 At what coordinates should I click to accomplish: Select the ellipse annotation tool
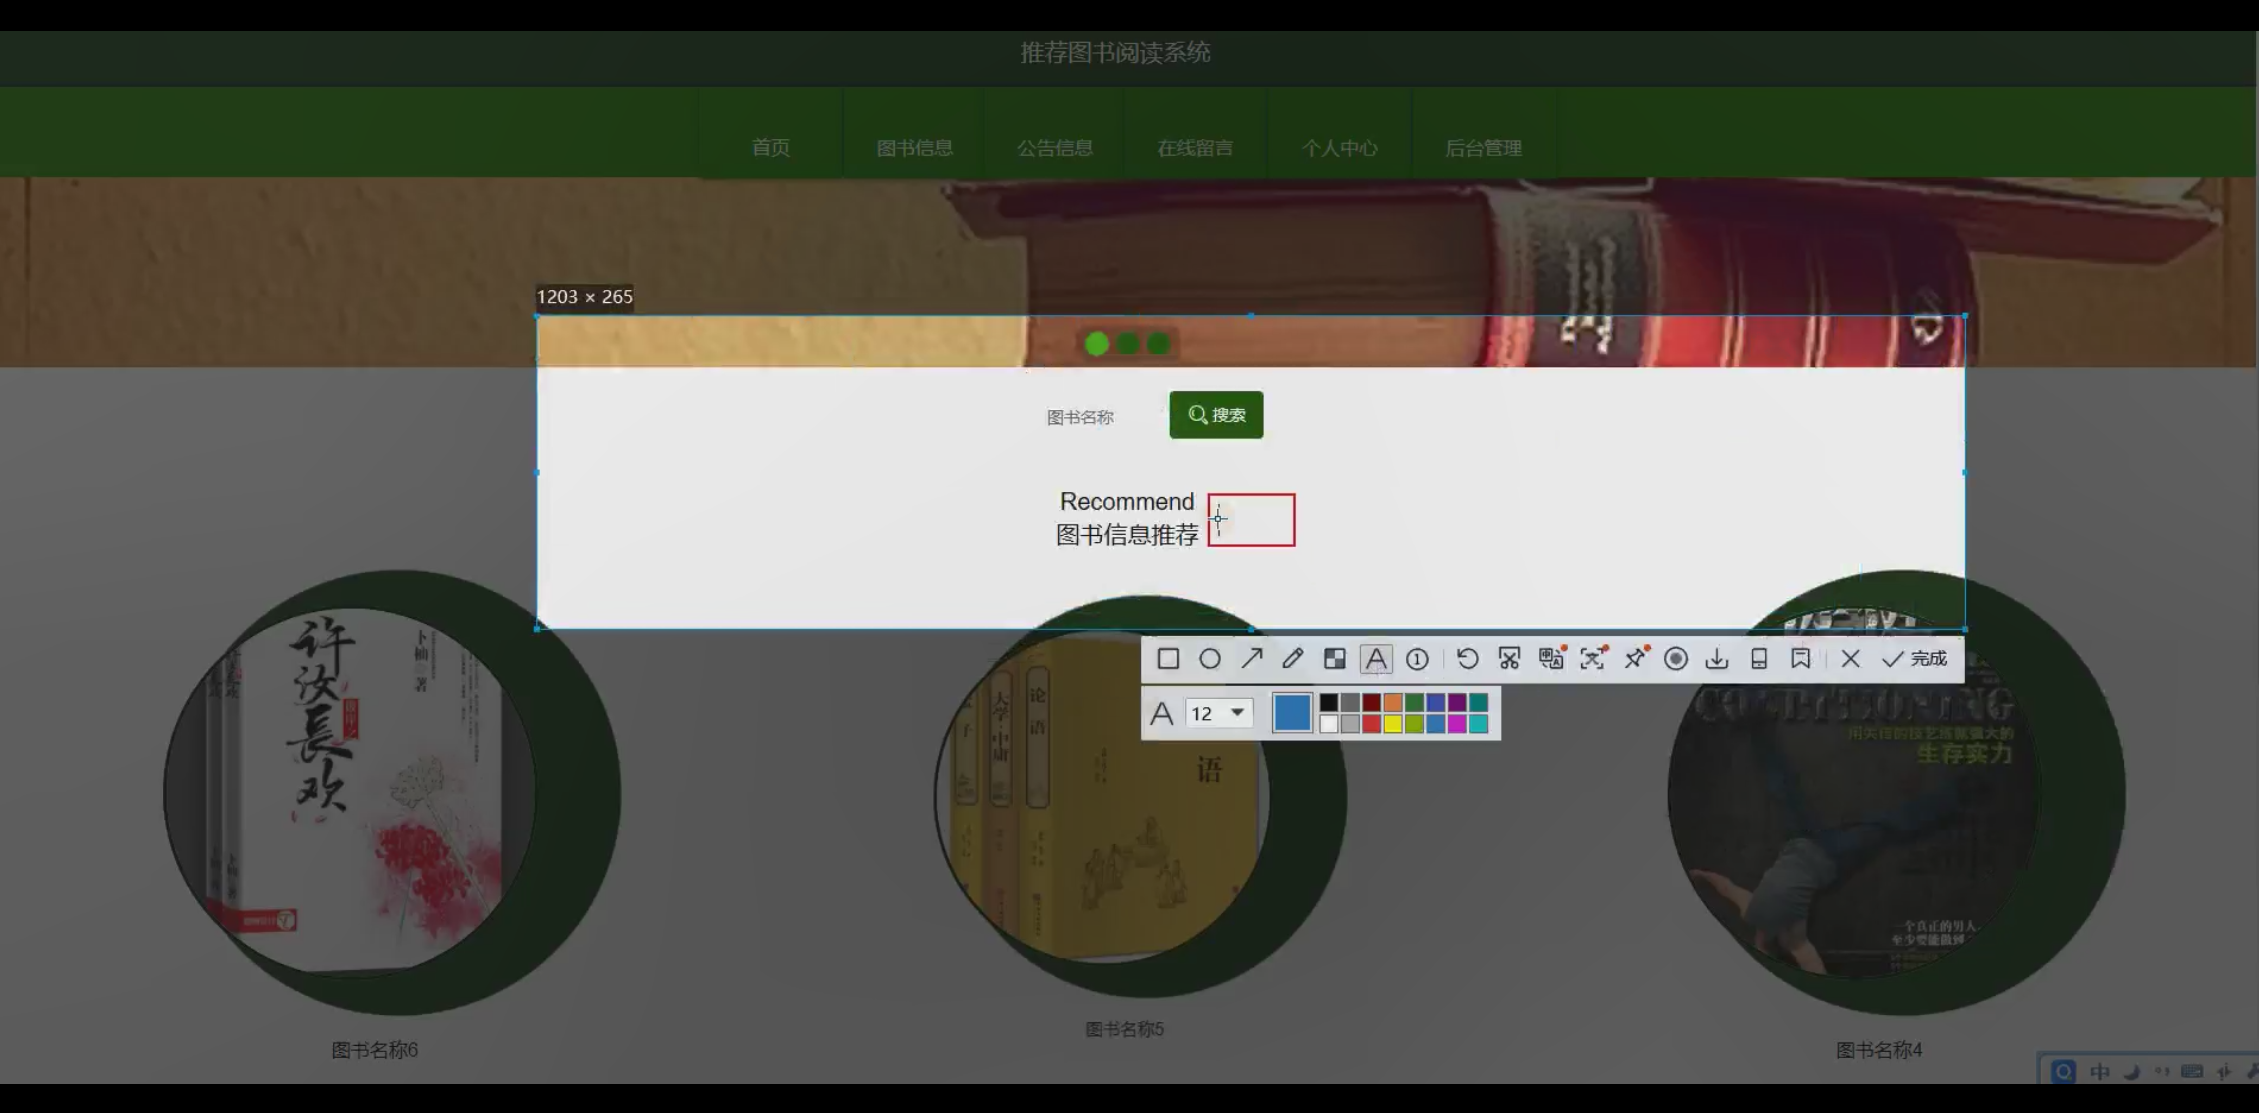[x=1210, y=659]
